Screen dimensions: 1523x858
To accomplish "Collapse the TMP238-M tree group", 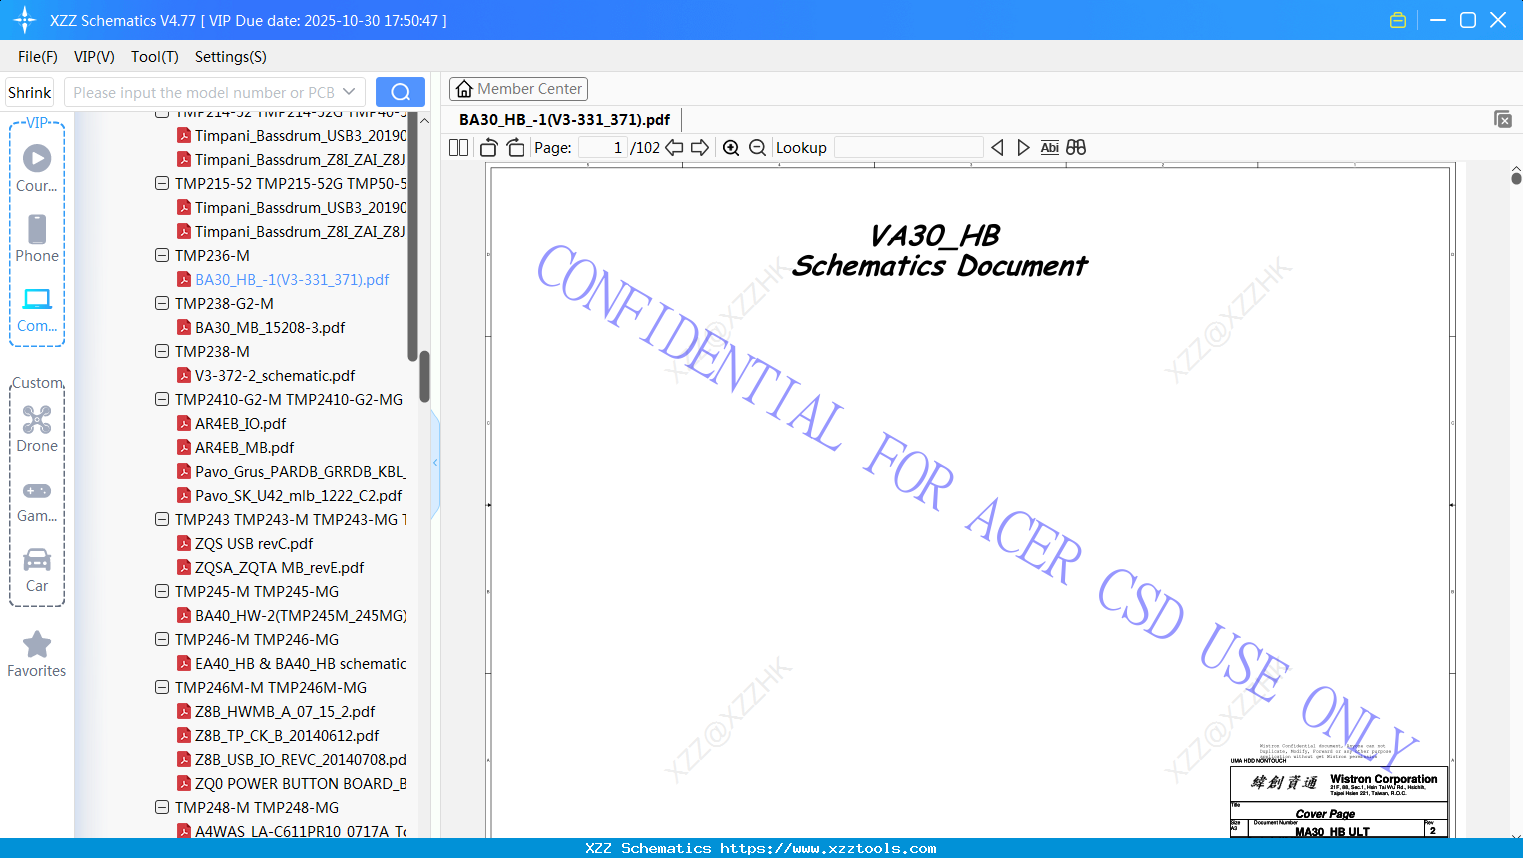I will (x=162, y=351).
